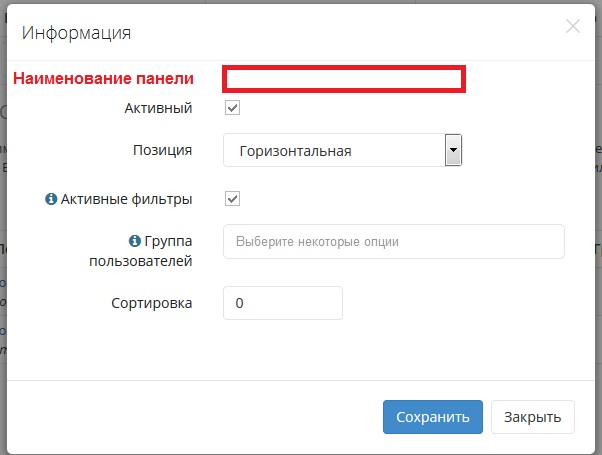This screenshot has width=602, height=455.
Task: Click the info icon beside Группа пользователей
Action: click(134, 241)
